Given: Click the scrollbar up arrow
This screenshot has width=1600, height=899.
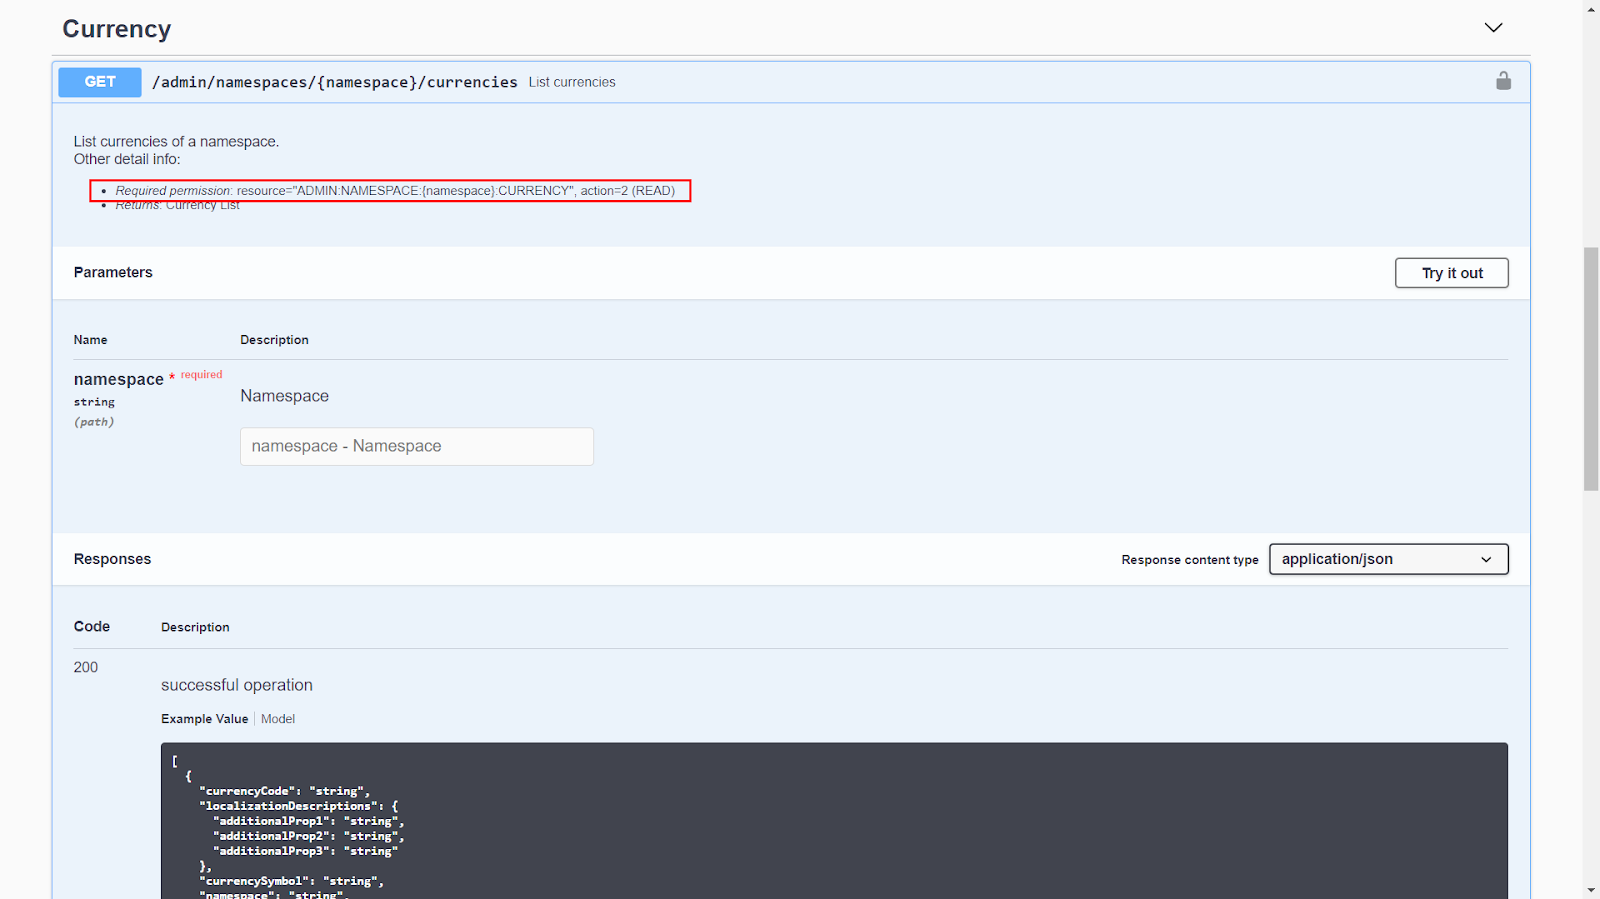Looking at the screenshot, I should (1591, 8).
